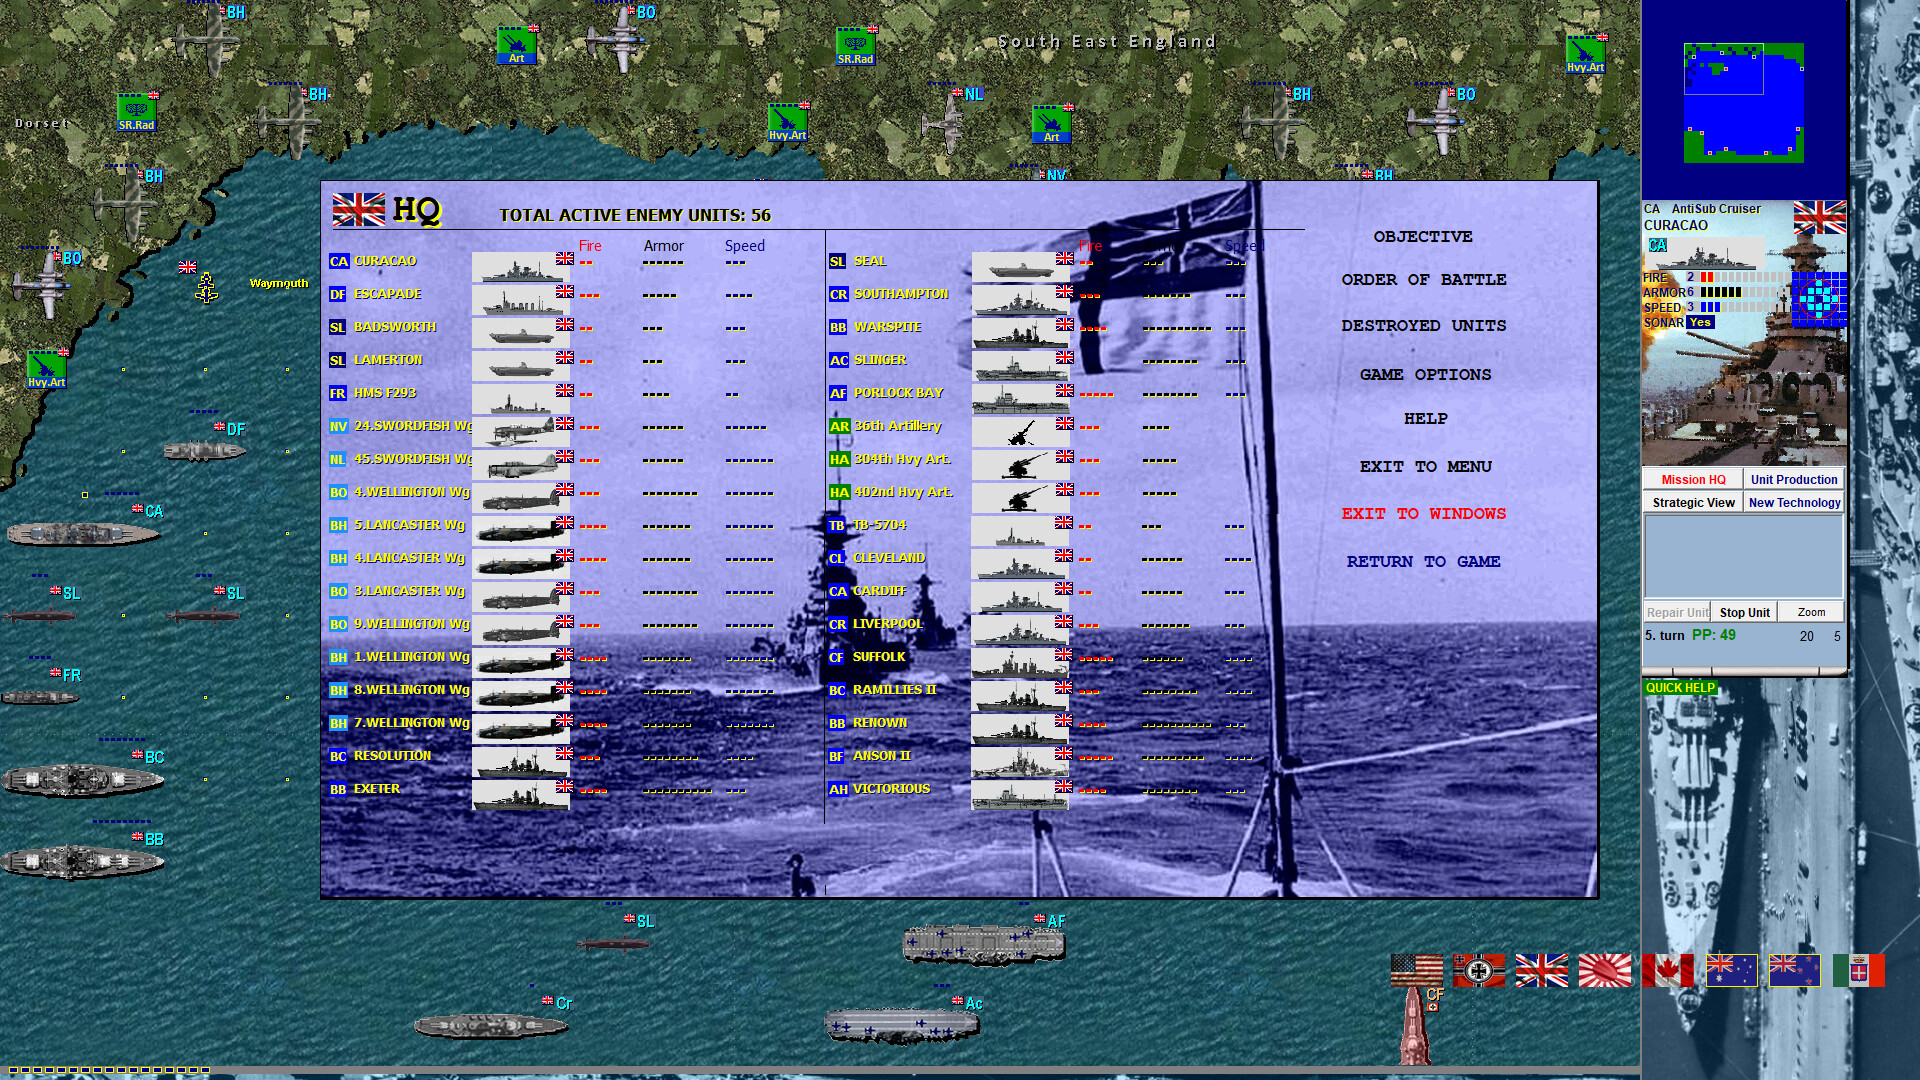Click the Union Jack beside the HQ title

point(357,210)
